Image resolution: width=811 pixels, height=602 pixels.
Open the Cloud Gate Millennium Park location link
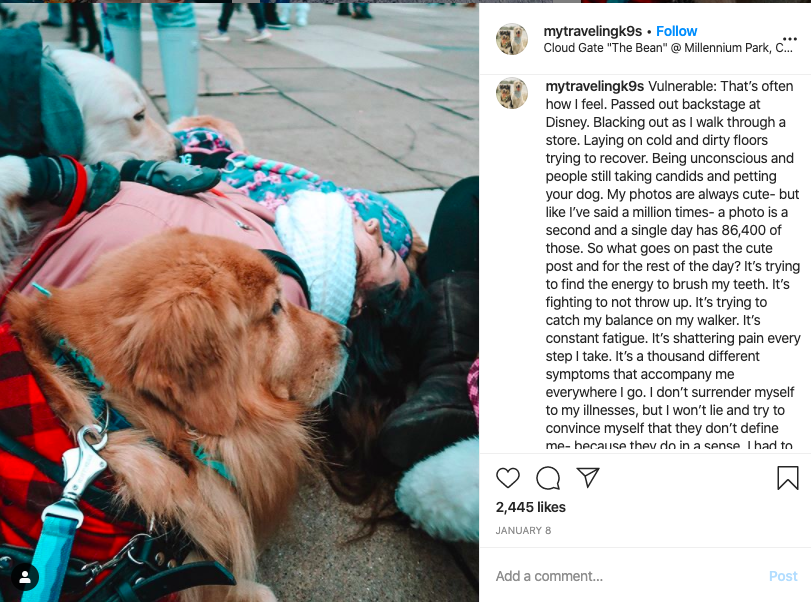668,48
